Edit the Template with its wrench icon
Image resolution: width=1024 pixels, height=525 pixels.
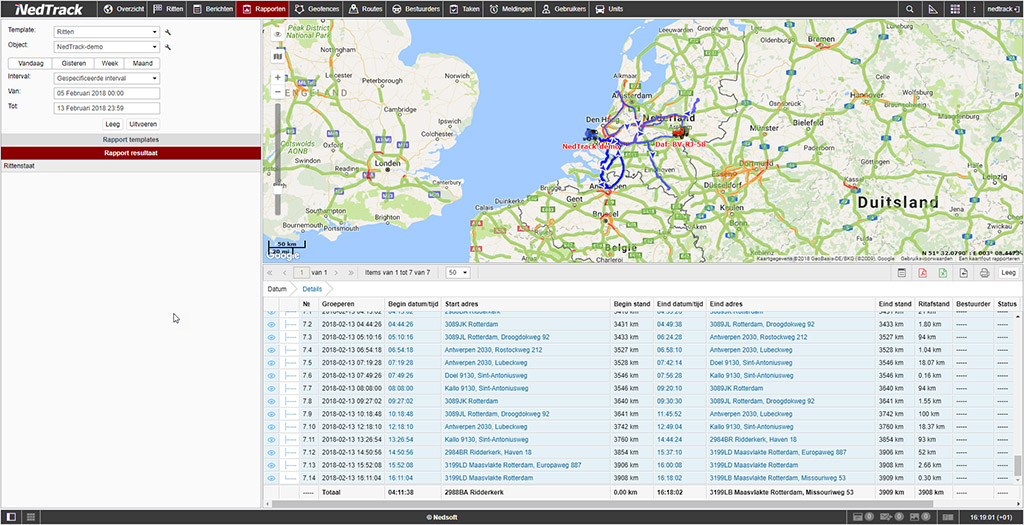coord(168,32)
